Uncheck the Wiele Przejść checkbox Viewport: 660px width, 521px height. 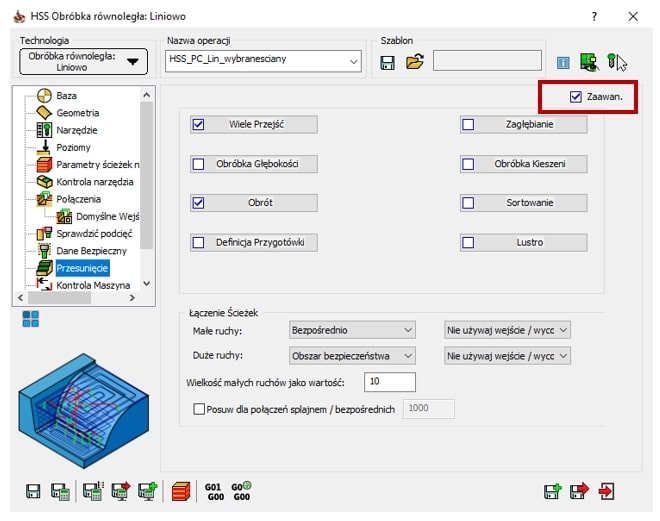pyautogui.click(x=198, y=125)
